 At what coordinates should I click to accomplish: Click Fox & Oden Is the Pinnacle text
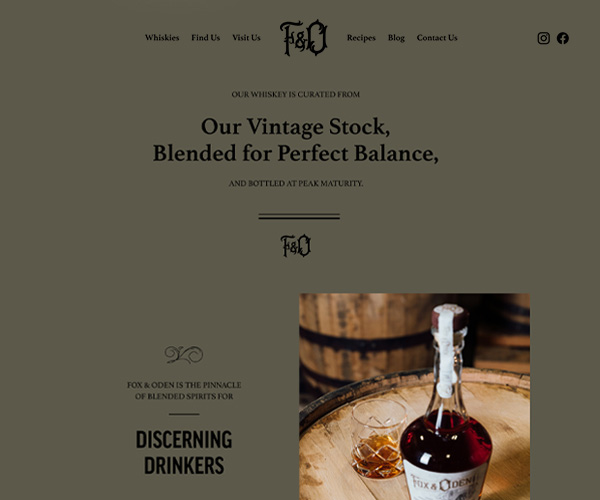pyautogui.click(x=184, y=391)
